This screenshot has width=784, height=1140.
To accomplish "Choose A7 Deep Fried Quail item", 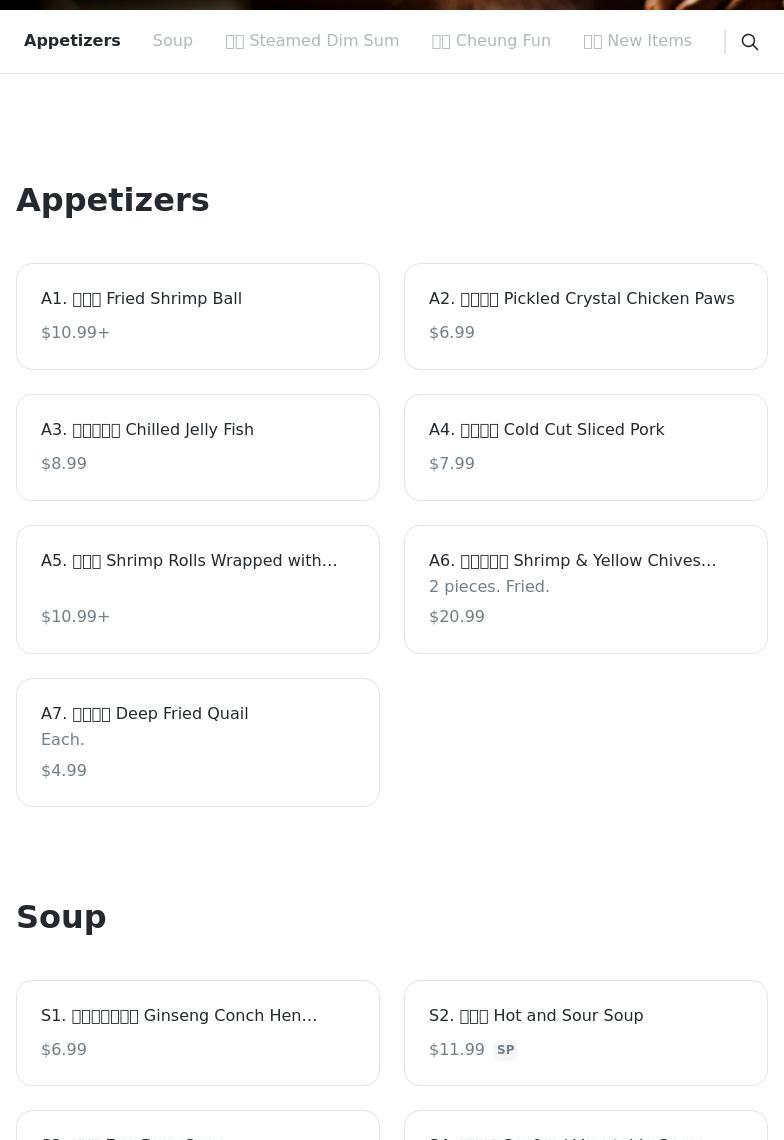I will 198,742.
